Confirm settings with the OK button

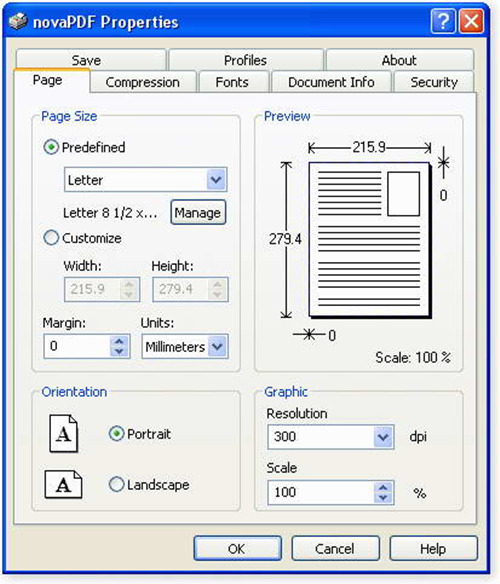[x=238, y=548]
